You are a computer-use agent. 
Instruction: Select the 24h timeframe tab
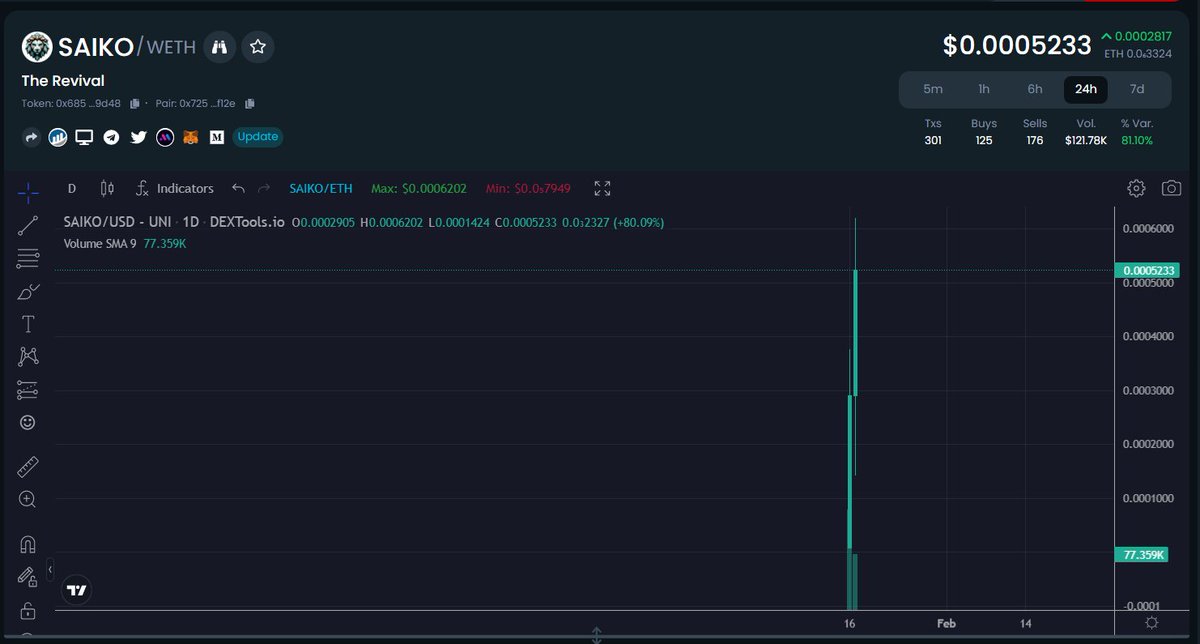[x=1086, y=89]
